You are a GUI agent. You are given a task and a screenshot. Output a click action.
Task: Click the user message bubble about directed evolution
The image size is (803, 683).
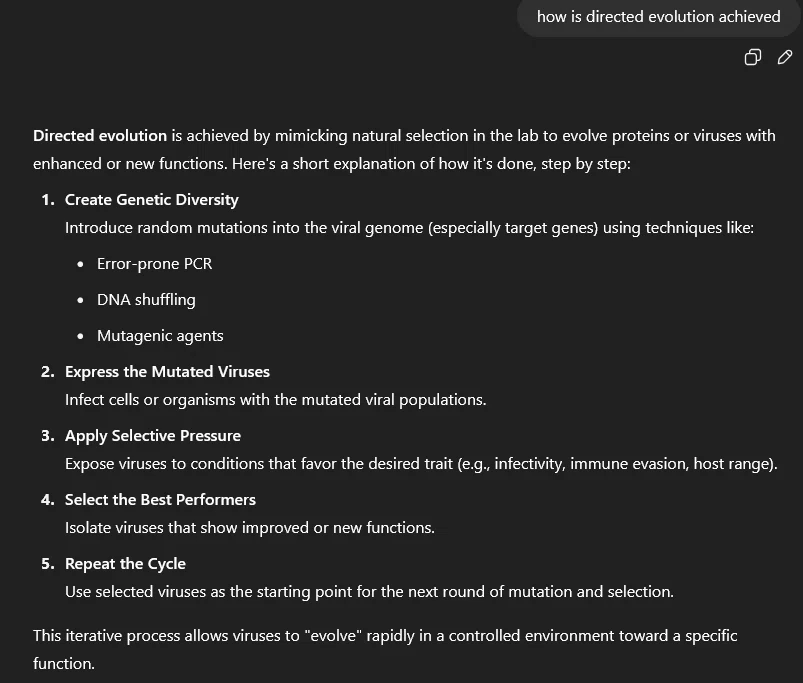658,17
